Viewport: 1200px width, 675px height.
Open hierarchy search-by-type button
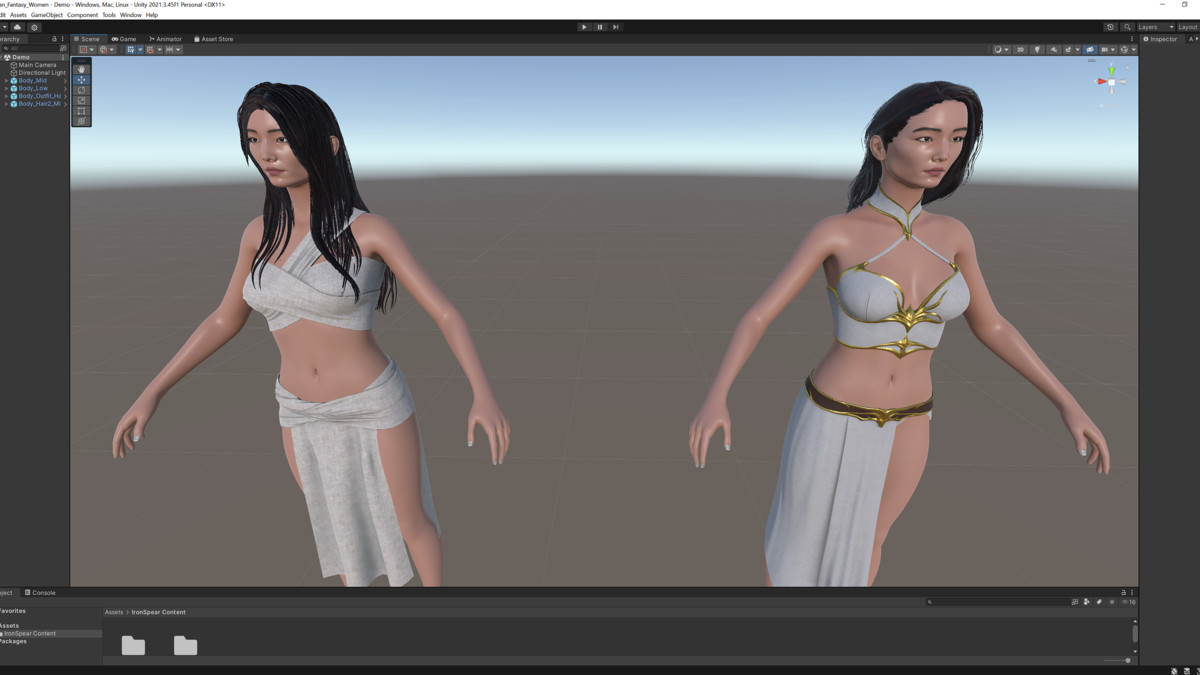(63, 48)
